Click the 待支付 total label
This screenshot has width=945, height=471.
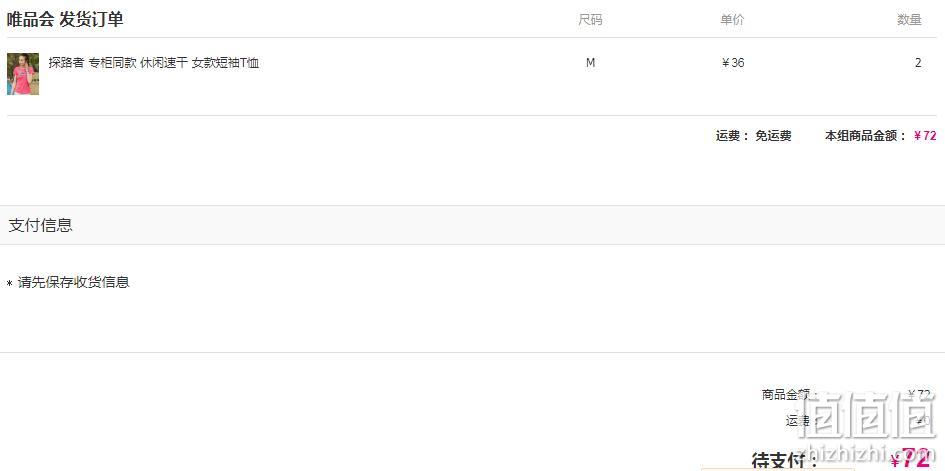point(785,461)
